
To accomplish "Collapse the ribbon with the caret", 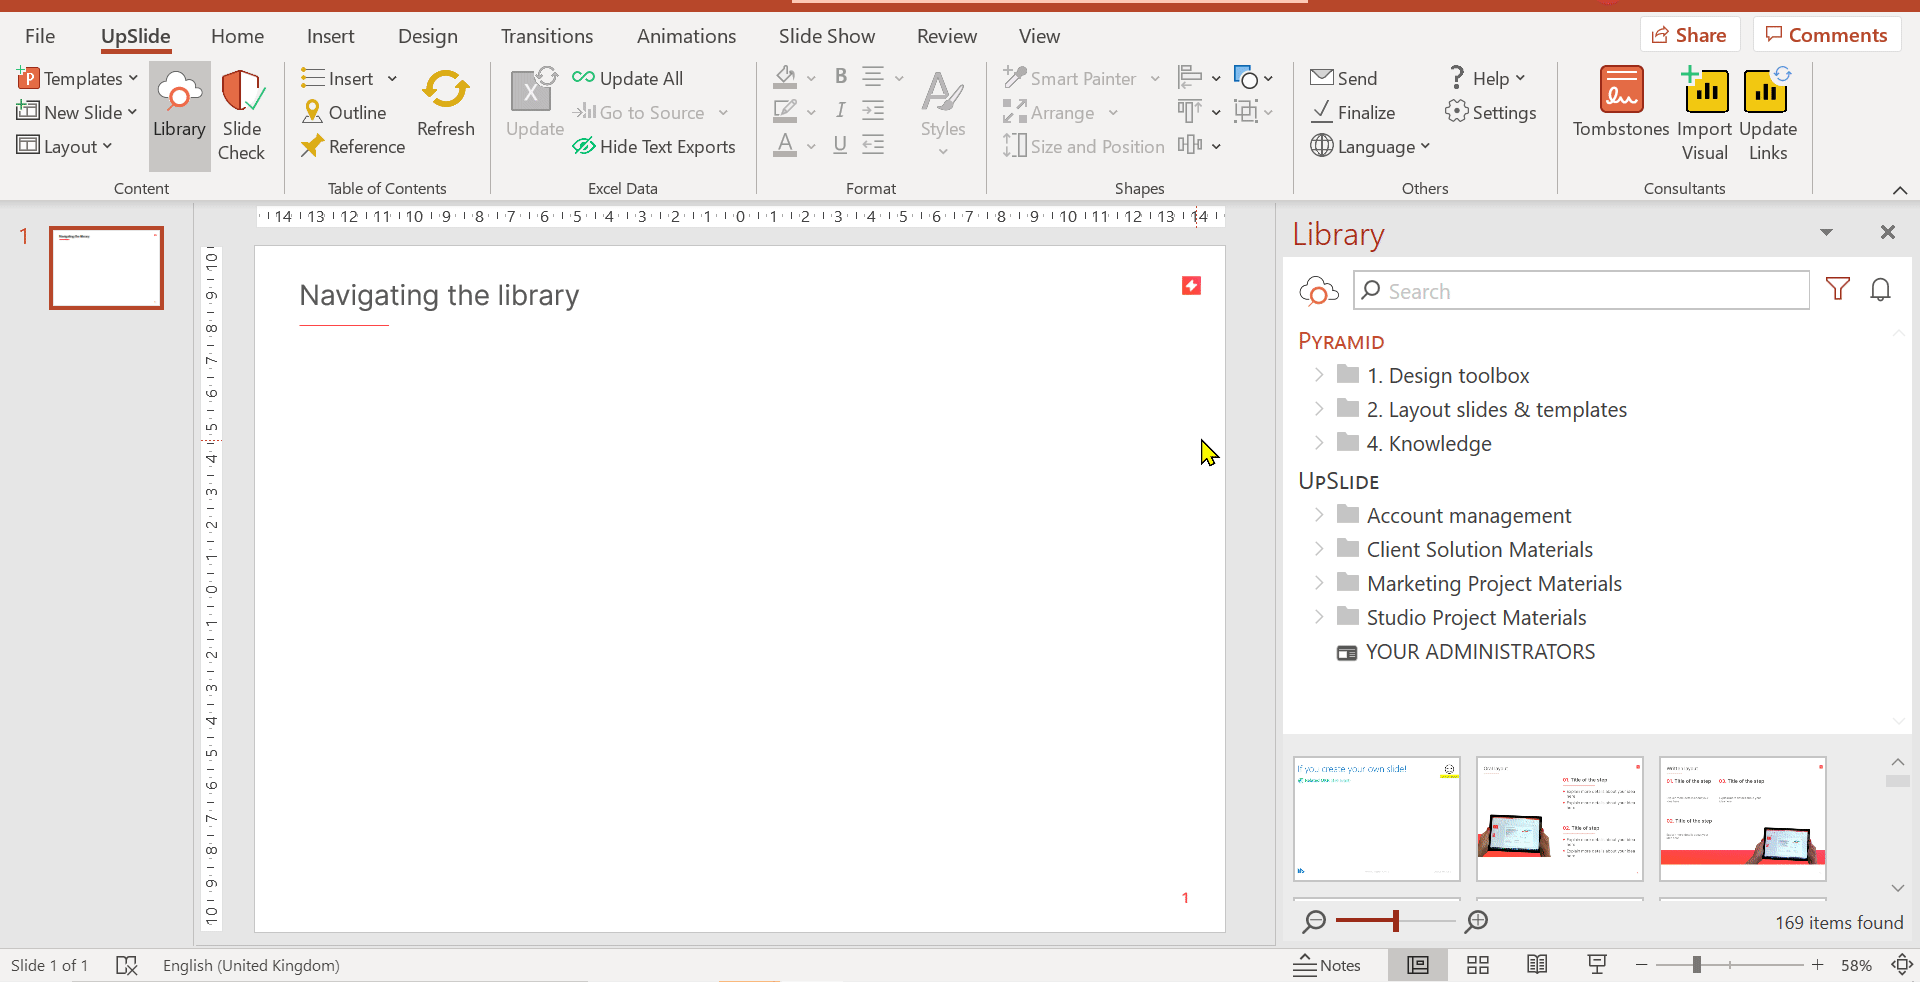I will coord(1900,190).
